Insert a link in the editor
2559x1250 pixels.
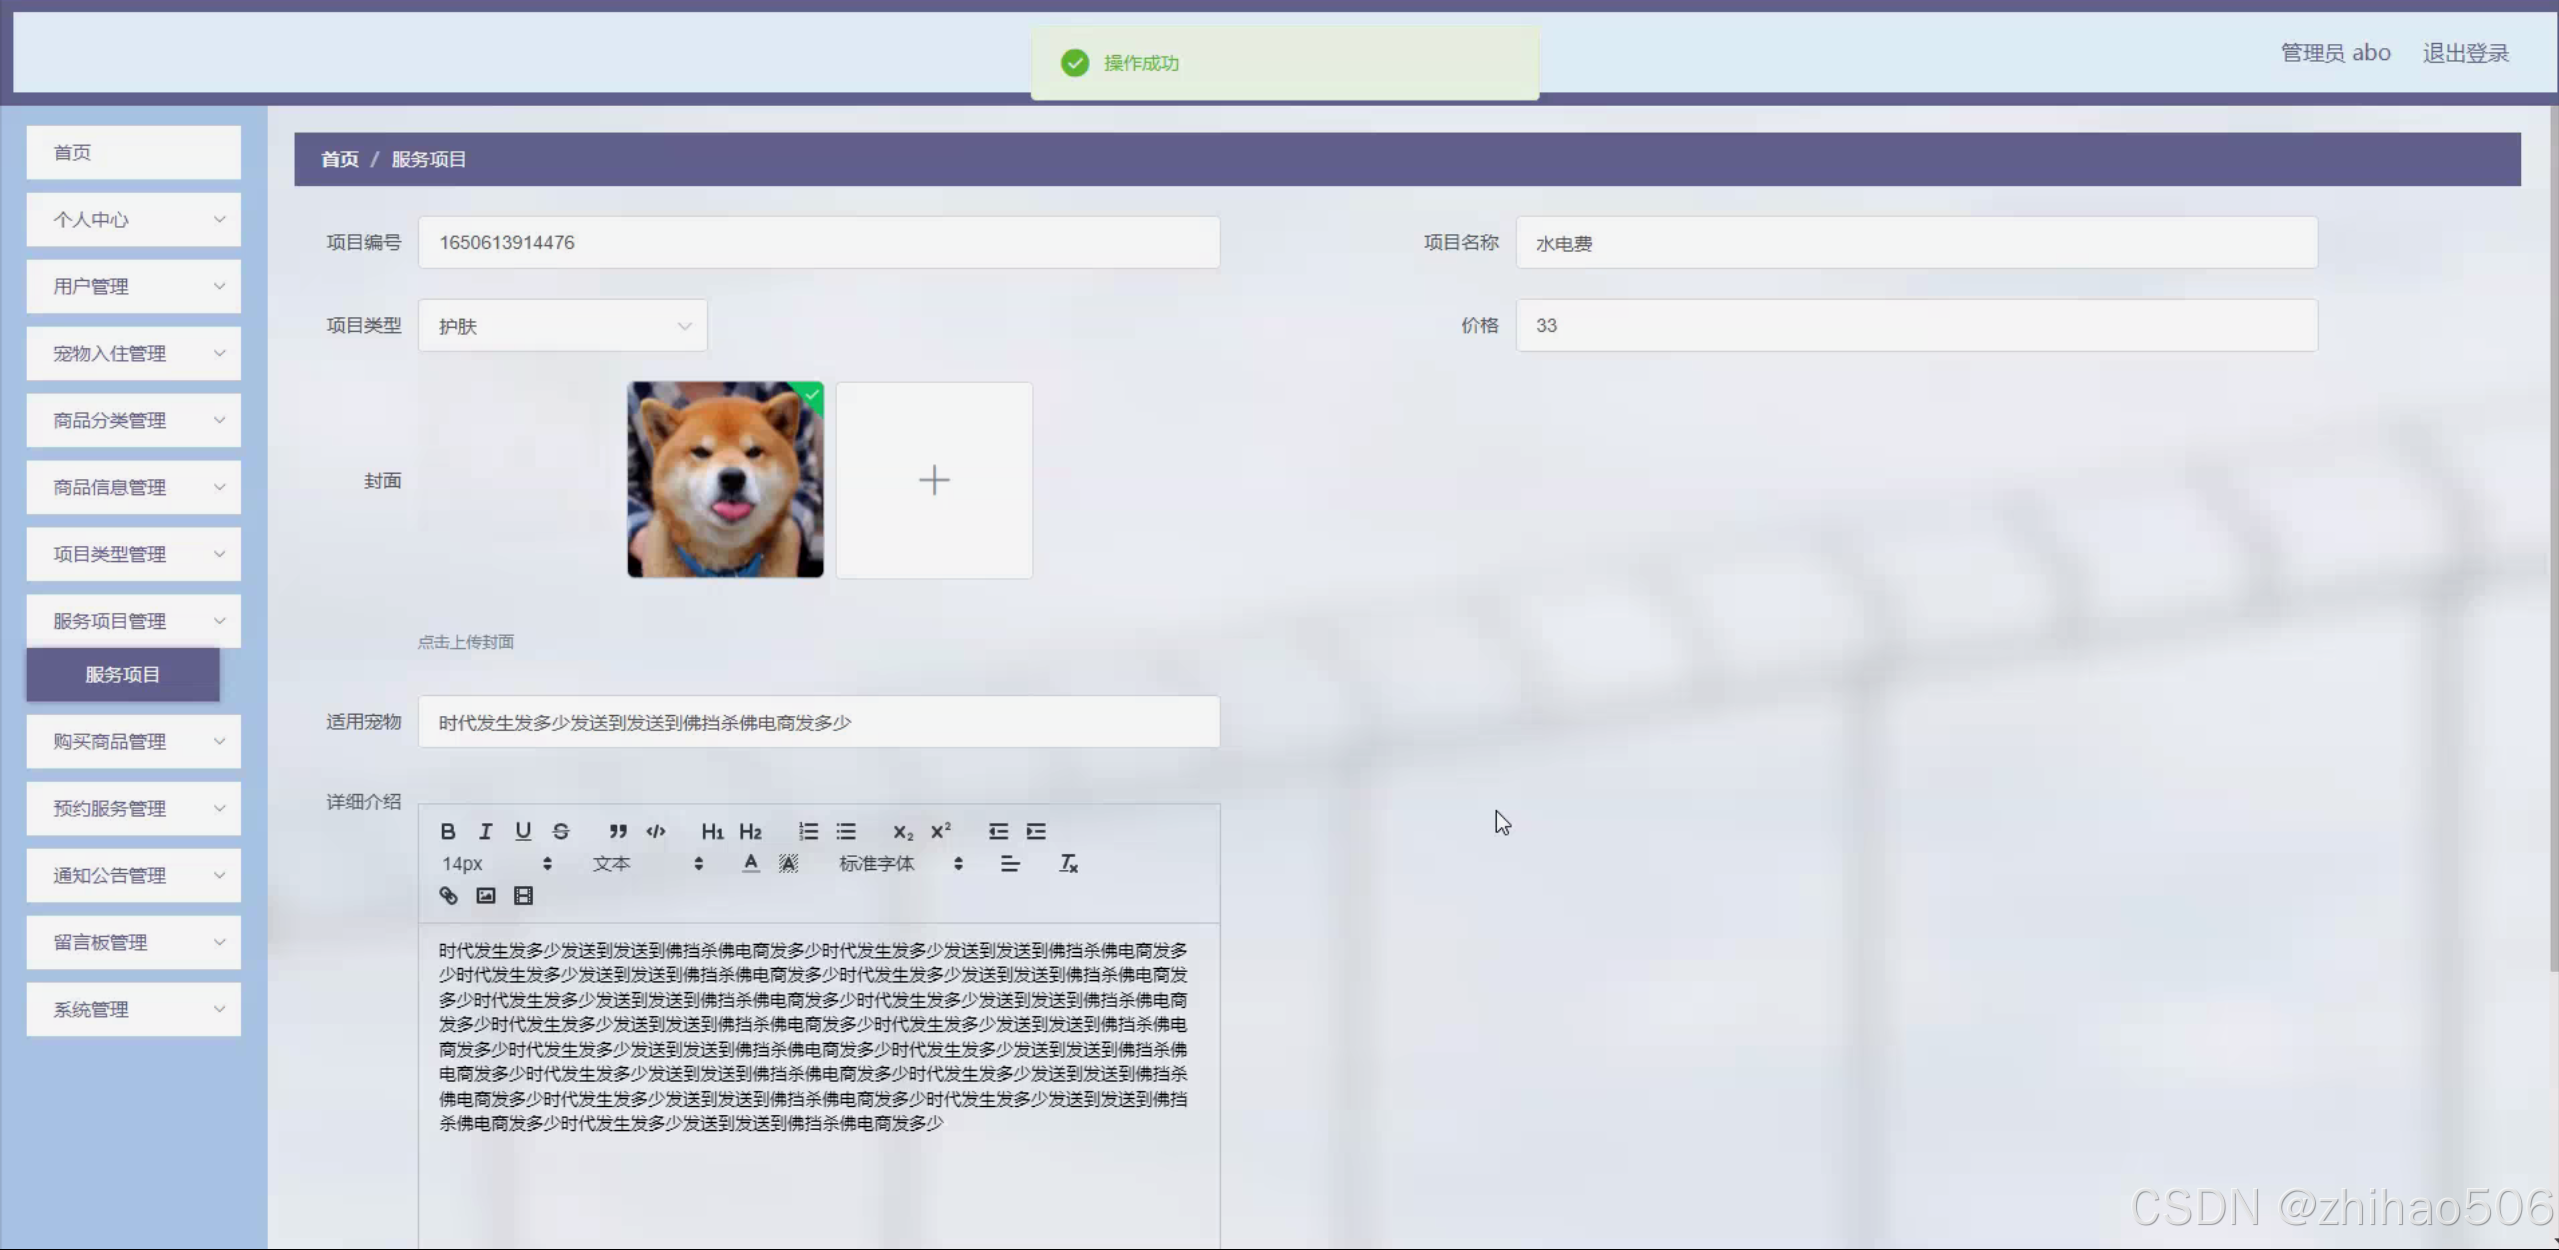(448, 896)
